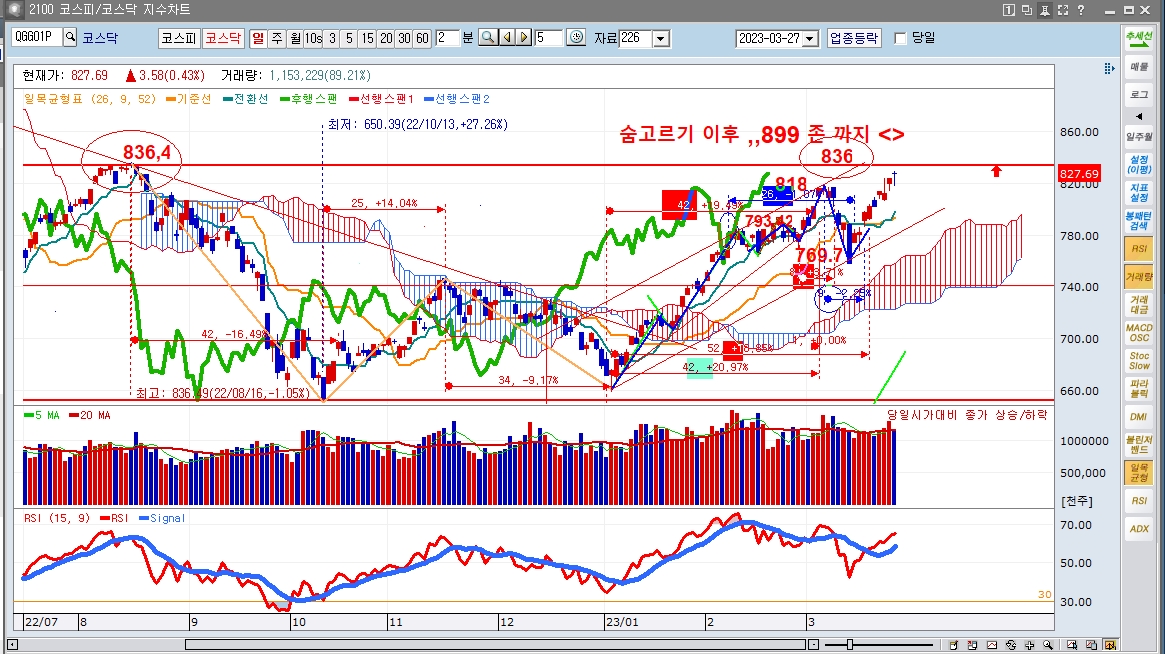The height and width of the screenshot is (654, 1165).
Task: Click the picture chart icon in bottom toolbar
Action: pyautogui.click(x=992, y=645)
